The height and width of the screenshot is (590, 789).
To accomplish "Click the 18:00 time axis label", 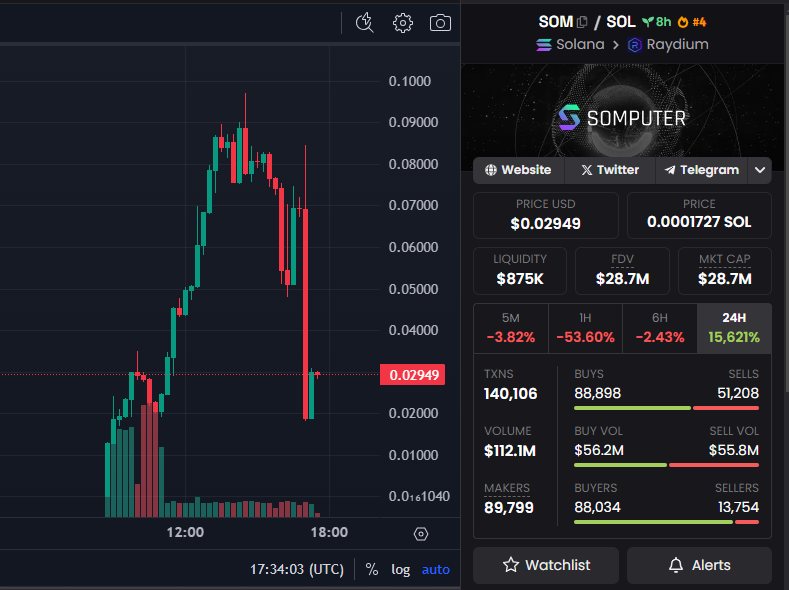I will tap(329, 532).
